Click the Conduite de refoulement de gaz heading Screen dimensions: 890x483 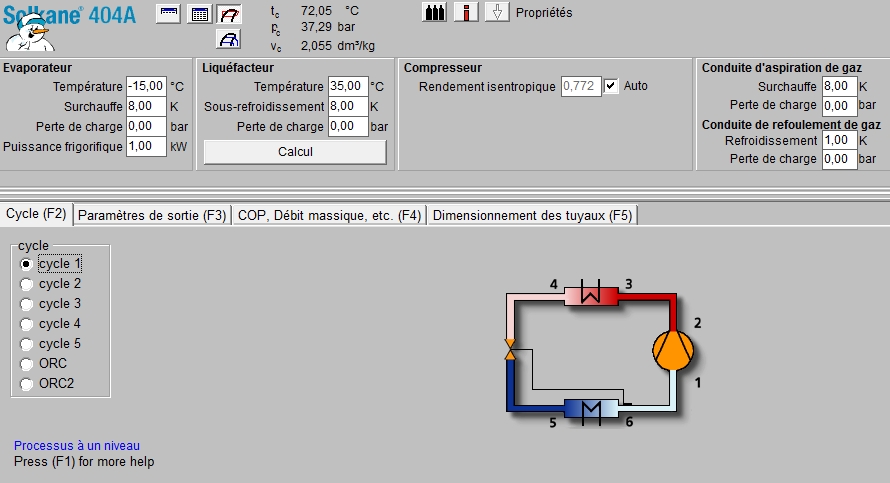click(791, 124)
